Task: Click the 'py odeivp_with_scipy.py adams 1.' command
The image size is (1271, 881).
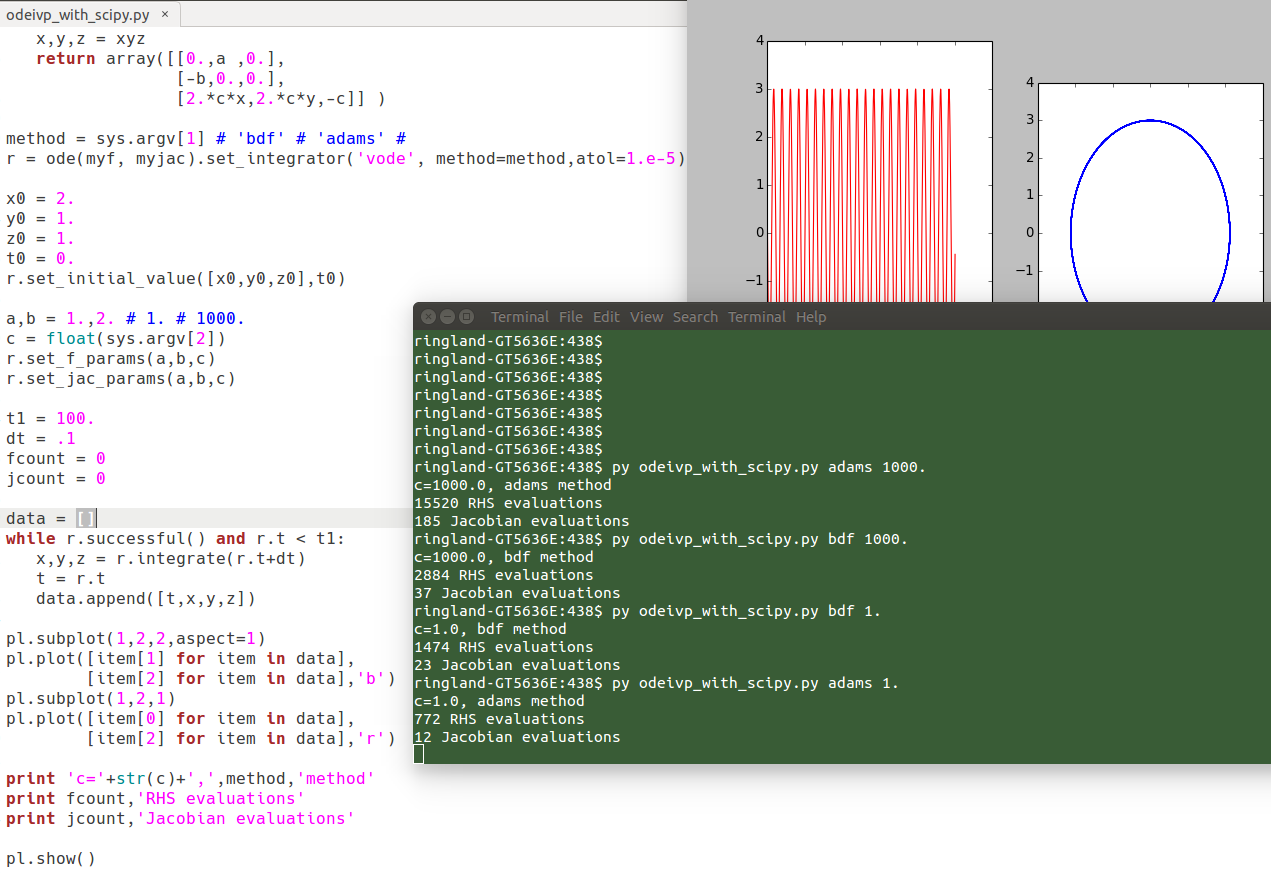Action: (755, 683)
